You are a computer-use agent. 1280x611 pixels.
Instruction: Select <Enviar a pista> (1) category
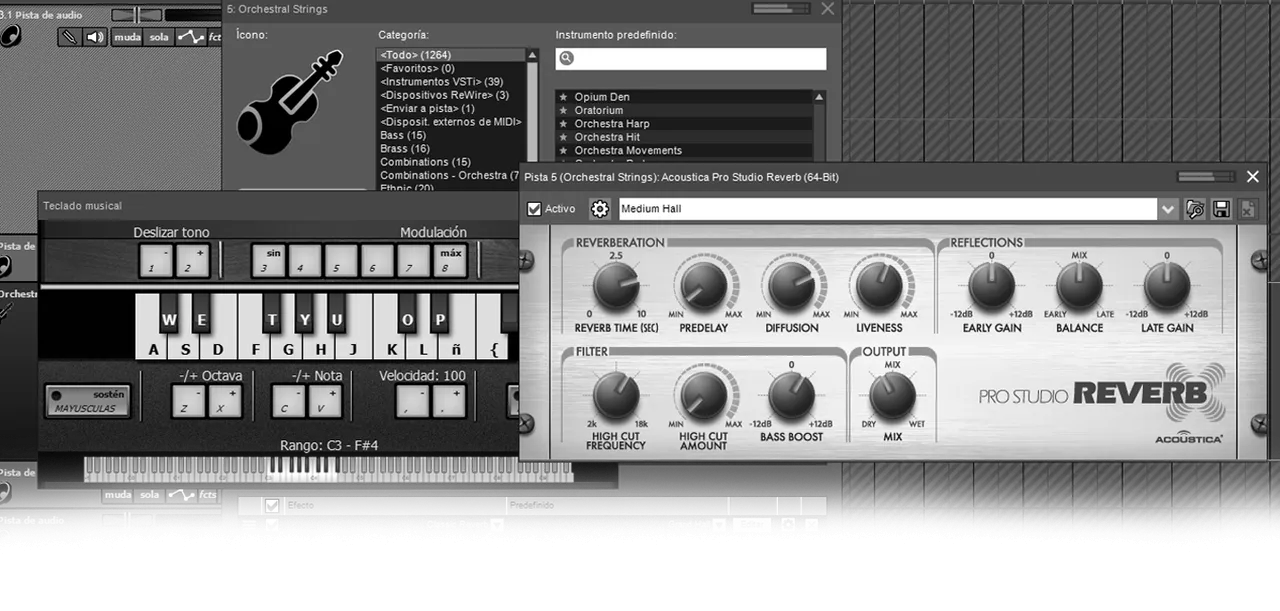tap(451, 108)
